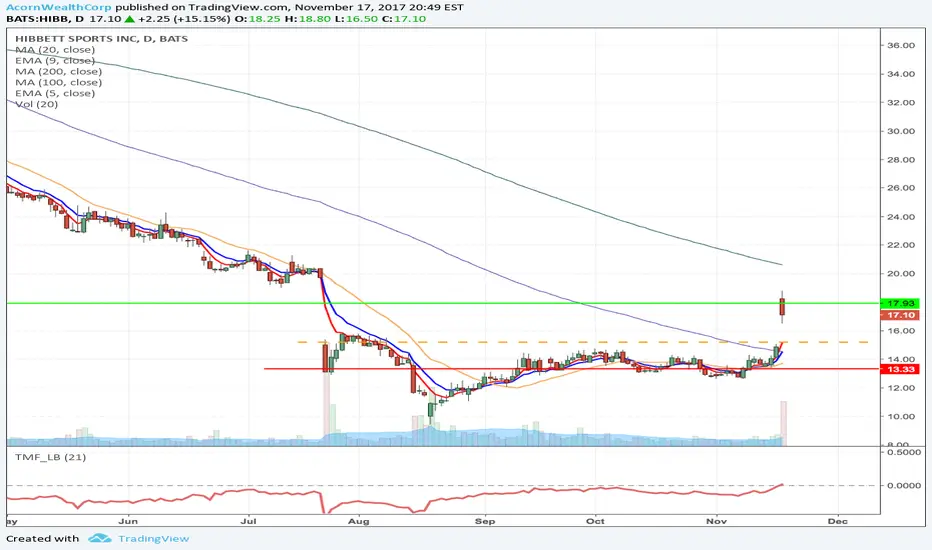Click the TradingView logo icon at bottom
932x550 pixels.
point(99,538)
